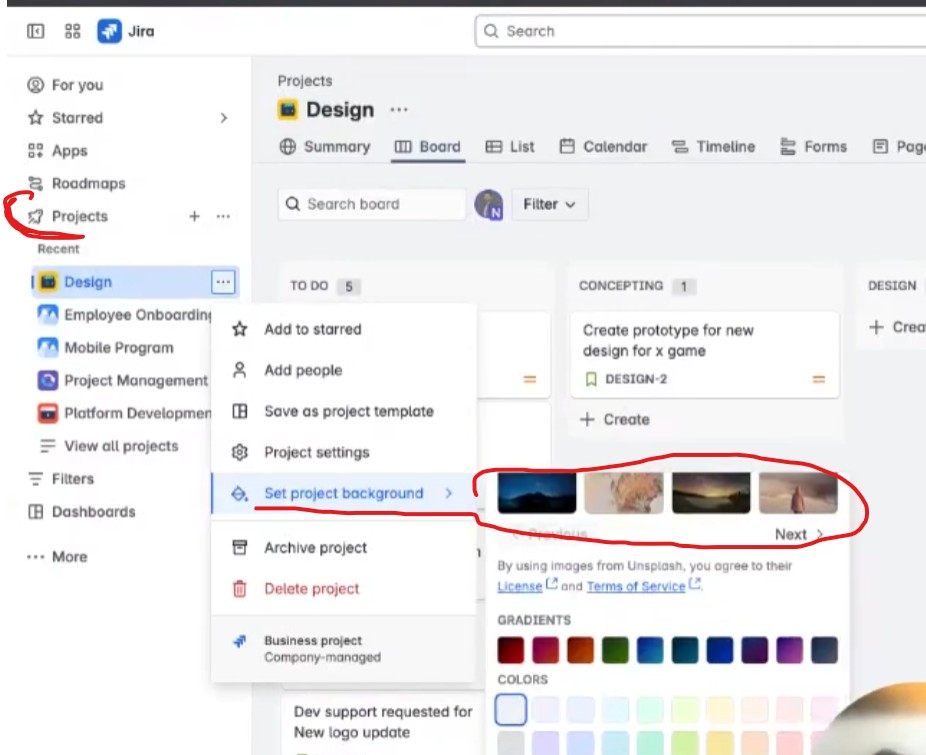Image resolution: width=926 pixels, height=755 pixels.
Task: Select the dark blue mountain background thumbnail
Action: click(x=537, y=493)
